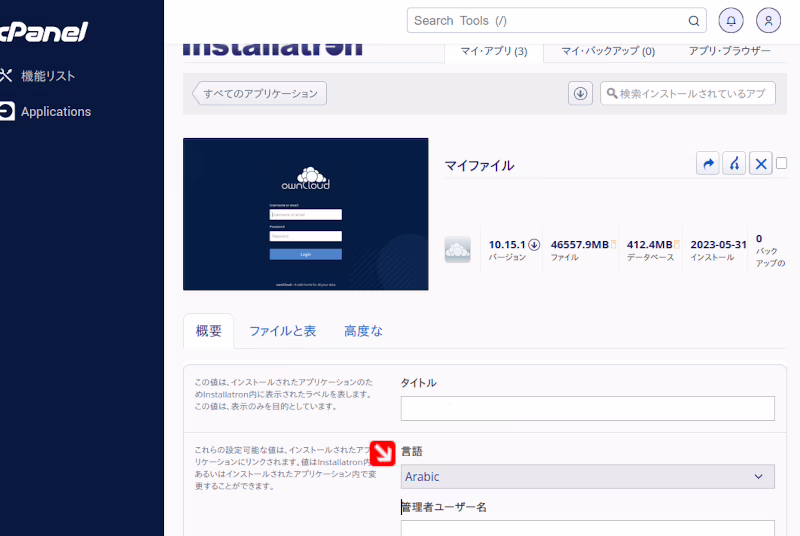Switch to the マイ・バックアップ (0) tab
This screenshot has height=536, width=800.
click(x=607, y=51)
